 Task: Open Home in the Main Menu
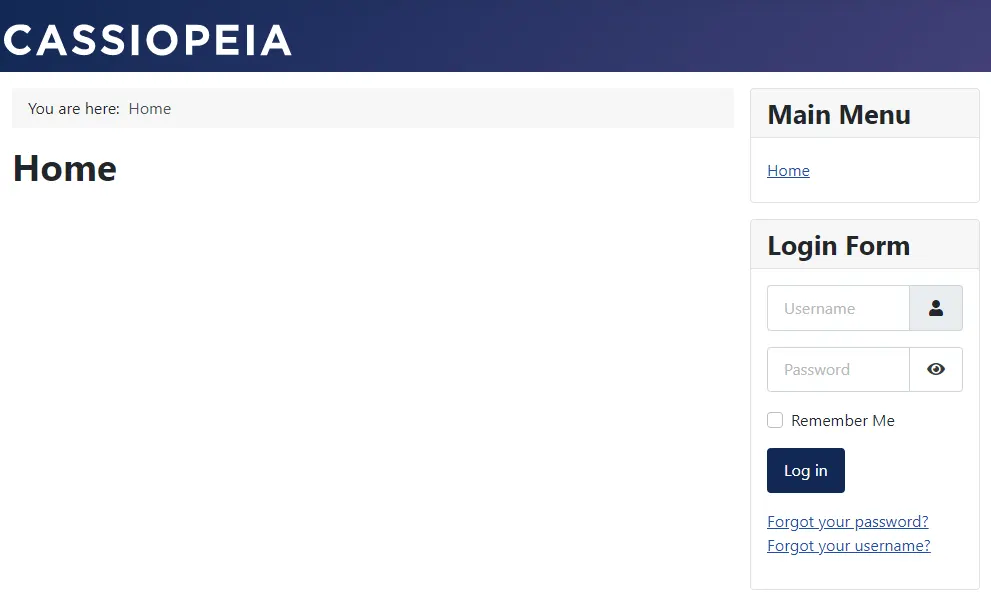pyautogui.click(x=788, y=171)
